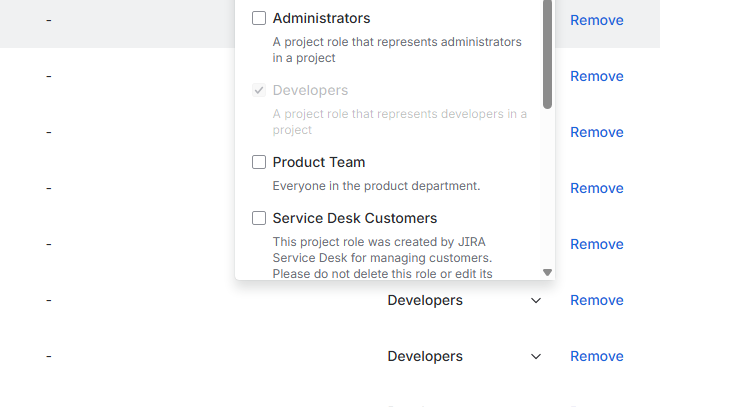Image resolution: width=744 pixels, height=407 pixels.
Task: Tick the Product Team checkbox
Action: tap(259, 162)
